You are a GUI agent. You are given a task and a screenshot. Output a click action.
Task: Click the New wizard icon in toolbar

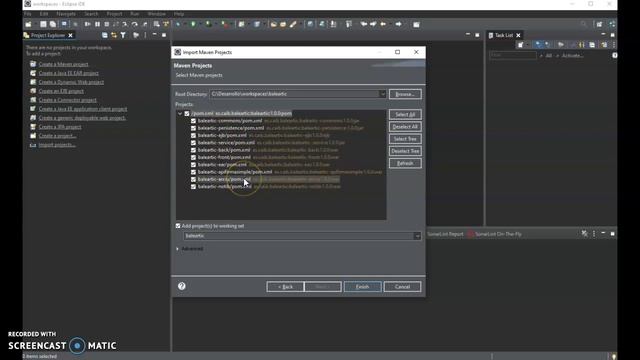coord(28,24)
